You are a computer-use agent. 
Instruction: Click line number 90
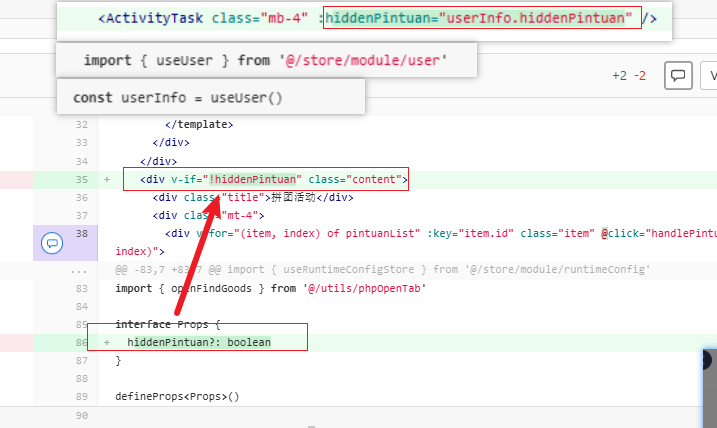82,415
